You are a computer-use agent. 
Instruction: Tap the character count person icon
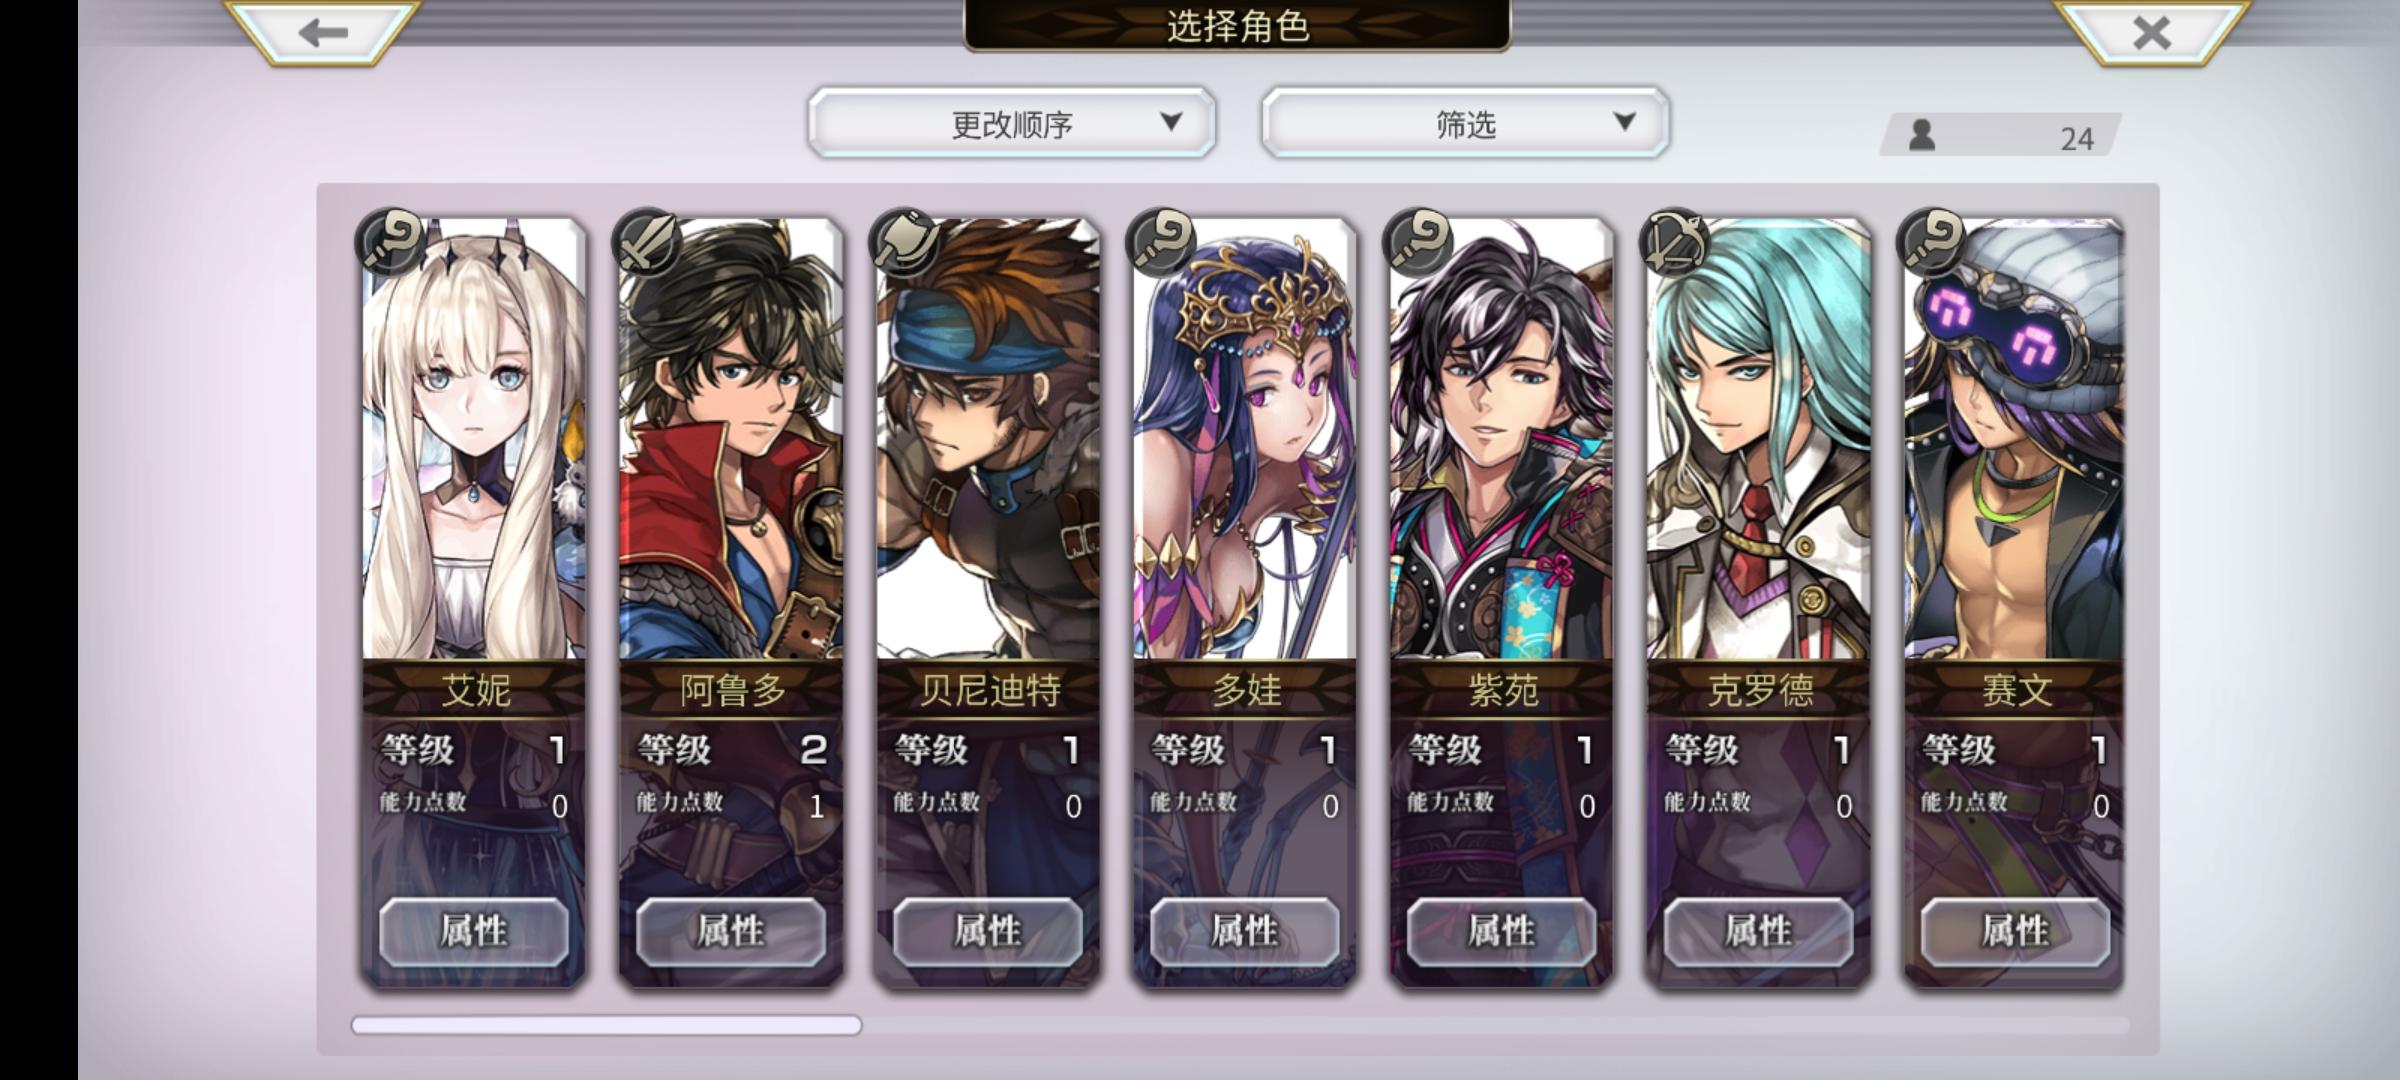pos(1921,135)
